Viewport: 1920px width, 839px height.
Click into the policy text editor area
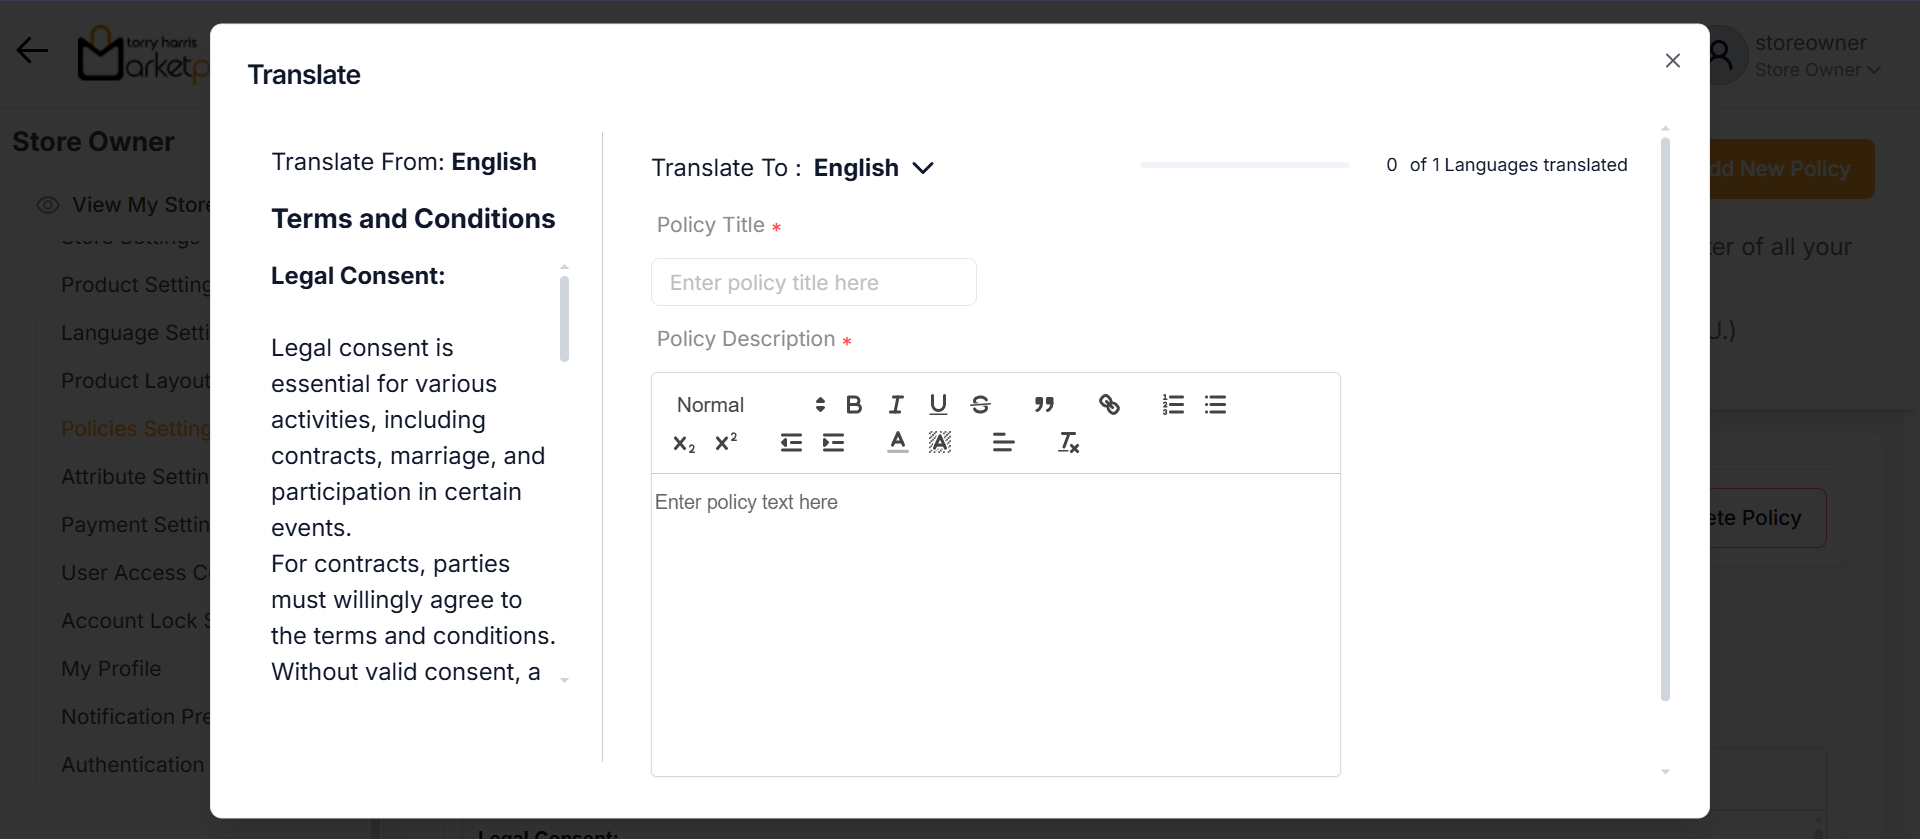pos(995,620)
